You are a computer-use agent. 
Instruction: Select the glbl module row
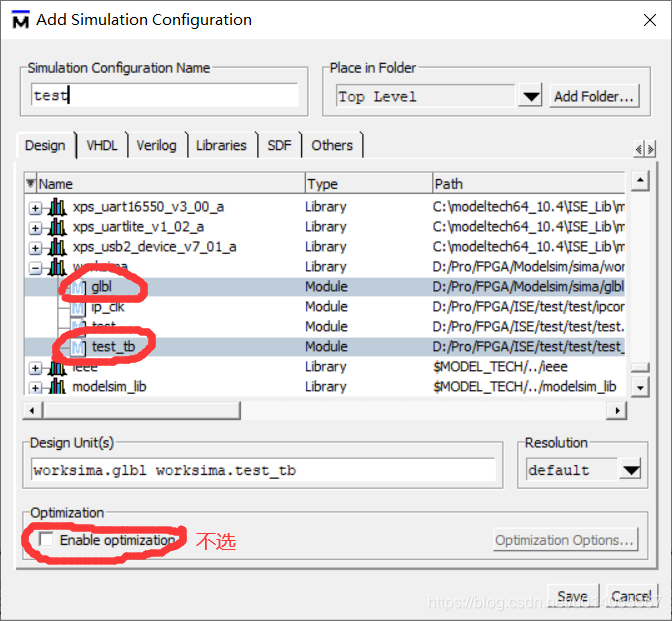tap(325, 287)
